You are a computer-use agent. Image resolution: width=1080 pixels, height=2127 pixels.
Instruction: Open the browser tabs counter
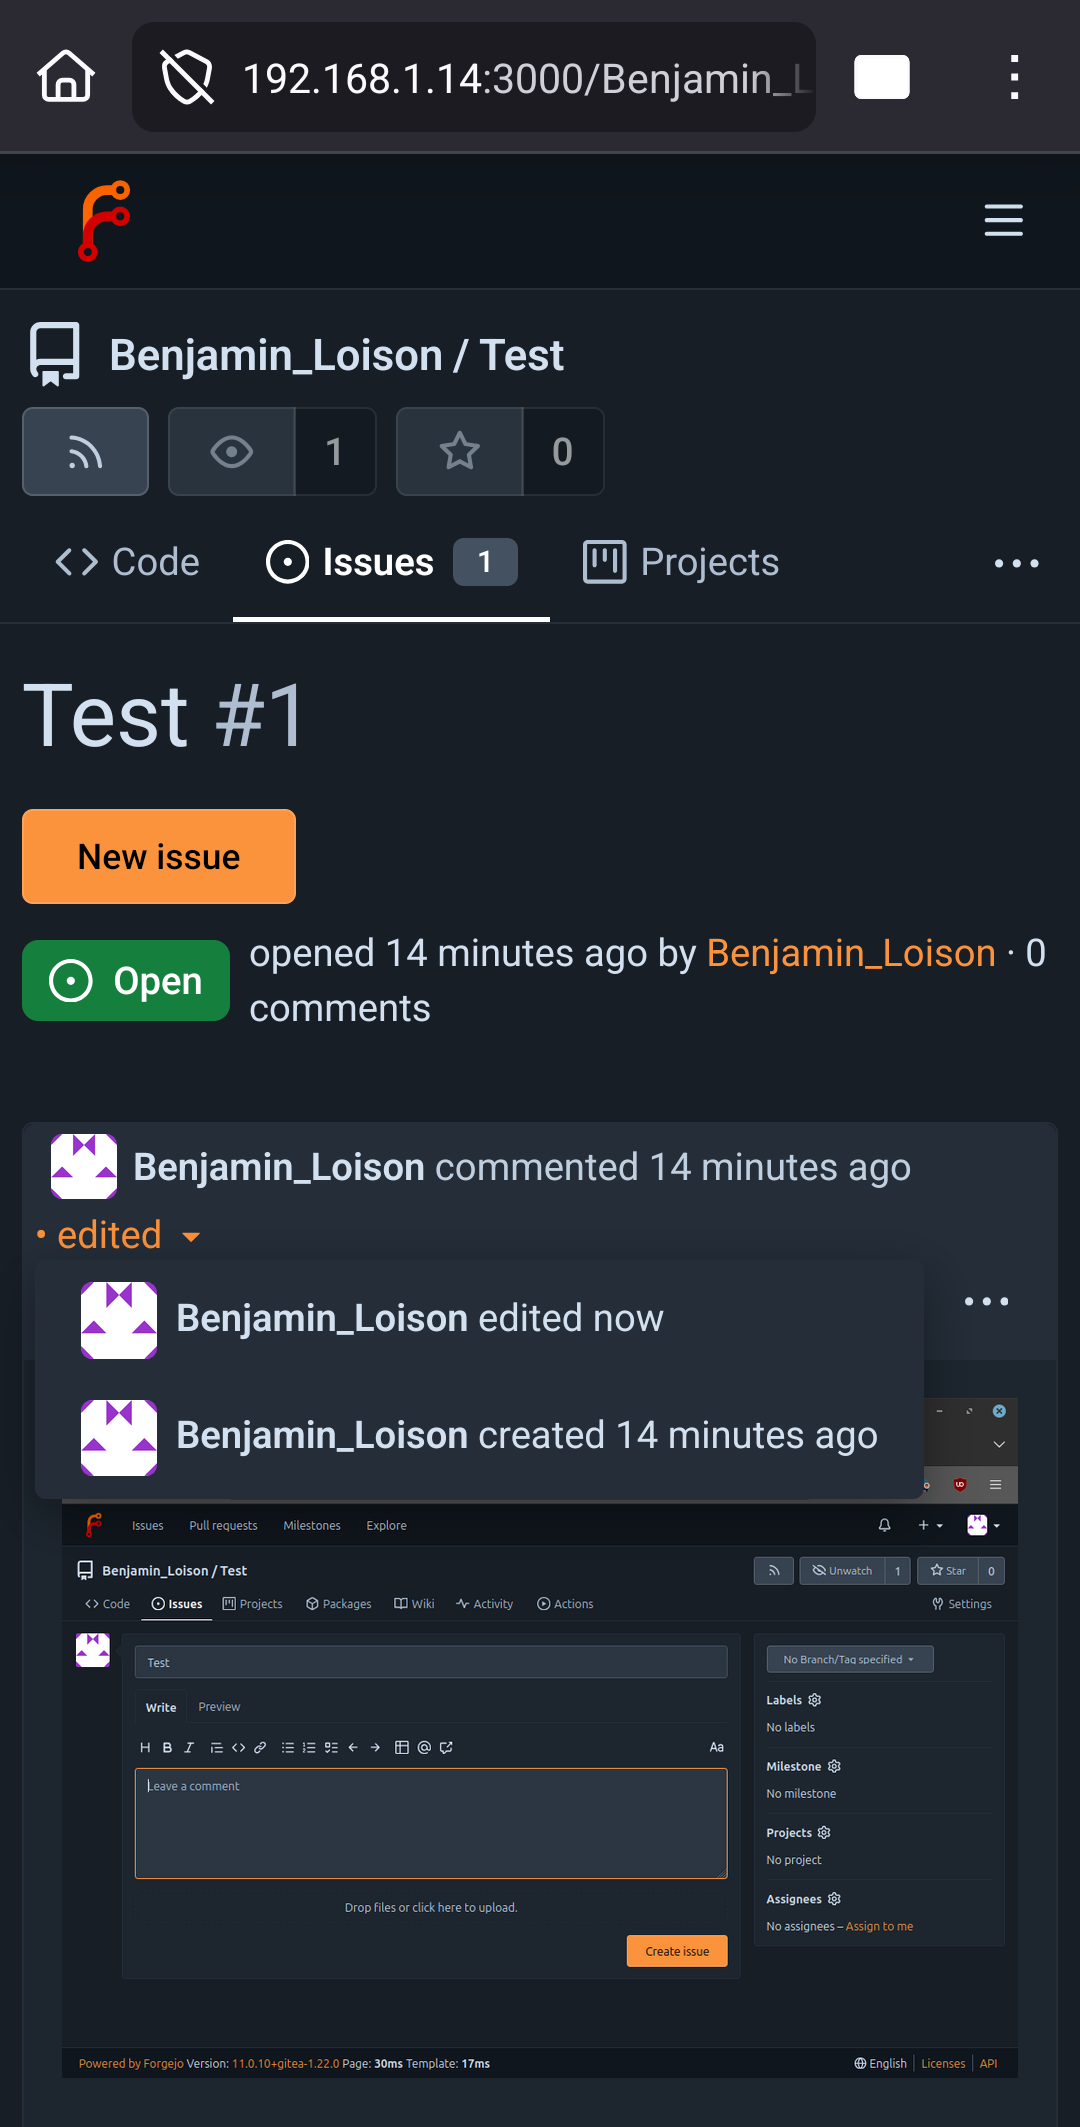pos(881,77)
